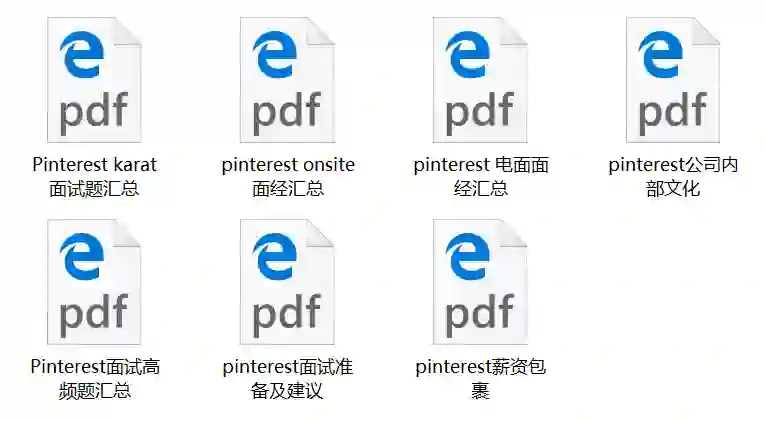This screenshot has height=421, width=766.
Task: Click the Edge logo on the karat 面试题汇总 file
Action: [x=82, y=54]
